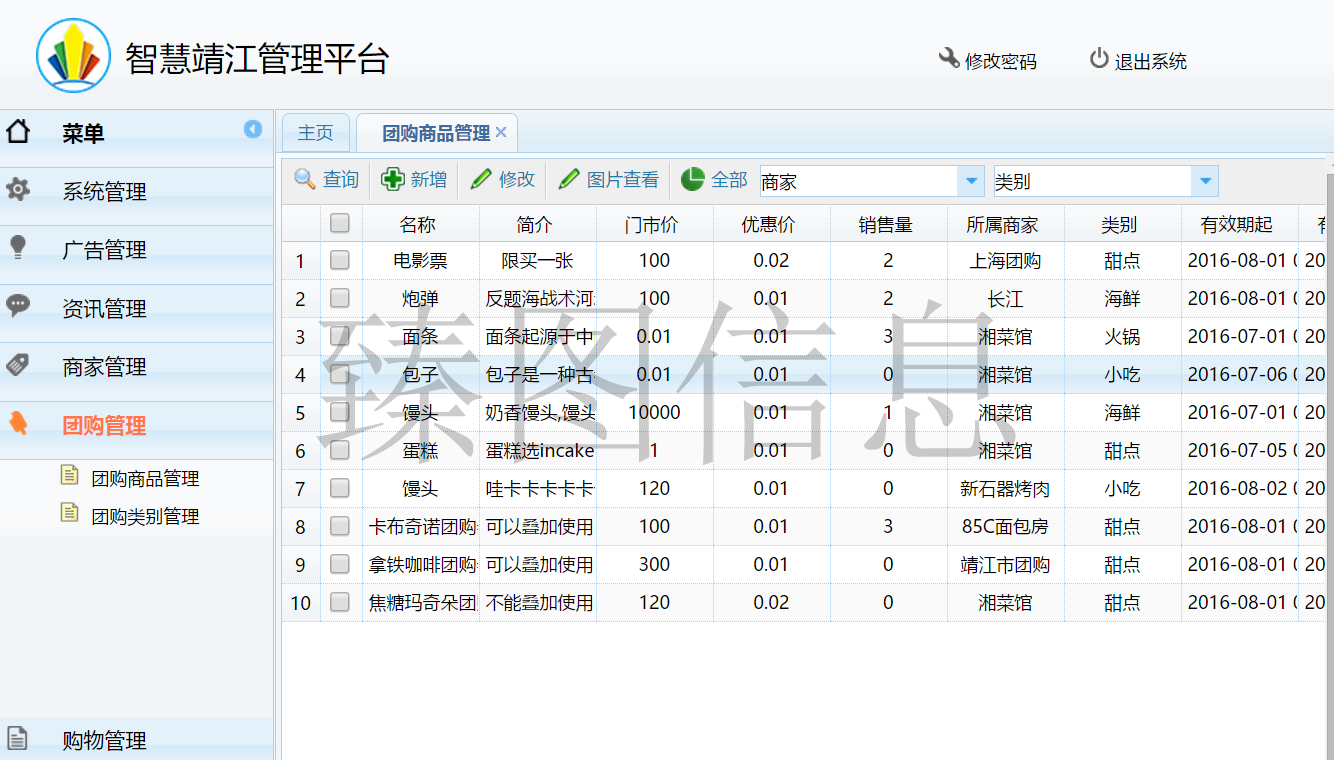Click the green plus 新增 icon
Image resolution: width=1334 pixels, height=760 pixels.
click(394, 179)
